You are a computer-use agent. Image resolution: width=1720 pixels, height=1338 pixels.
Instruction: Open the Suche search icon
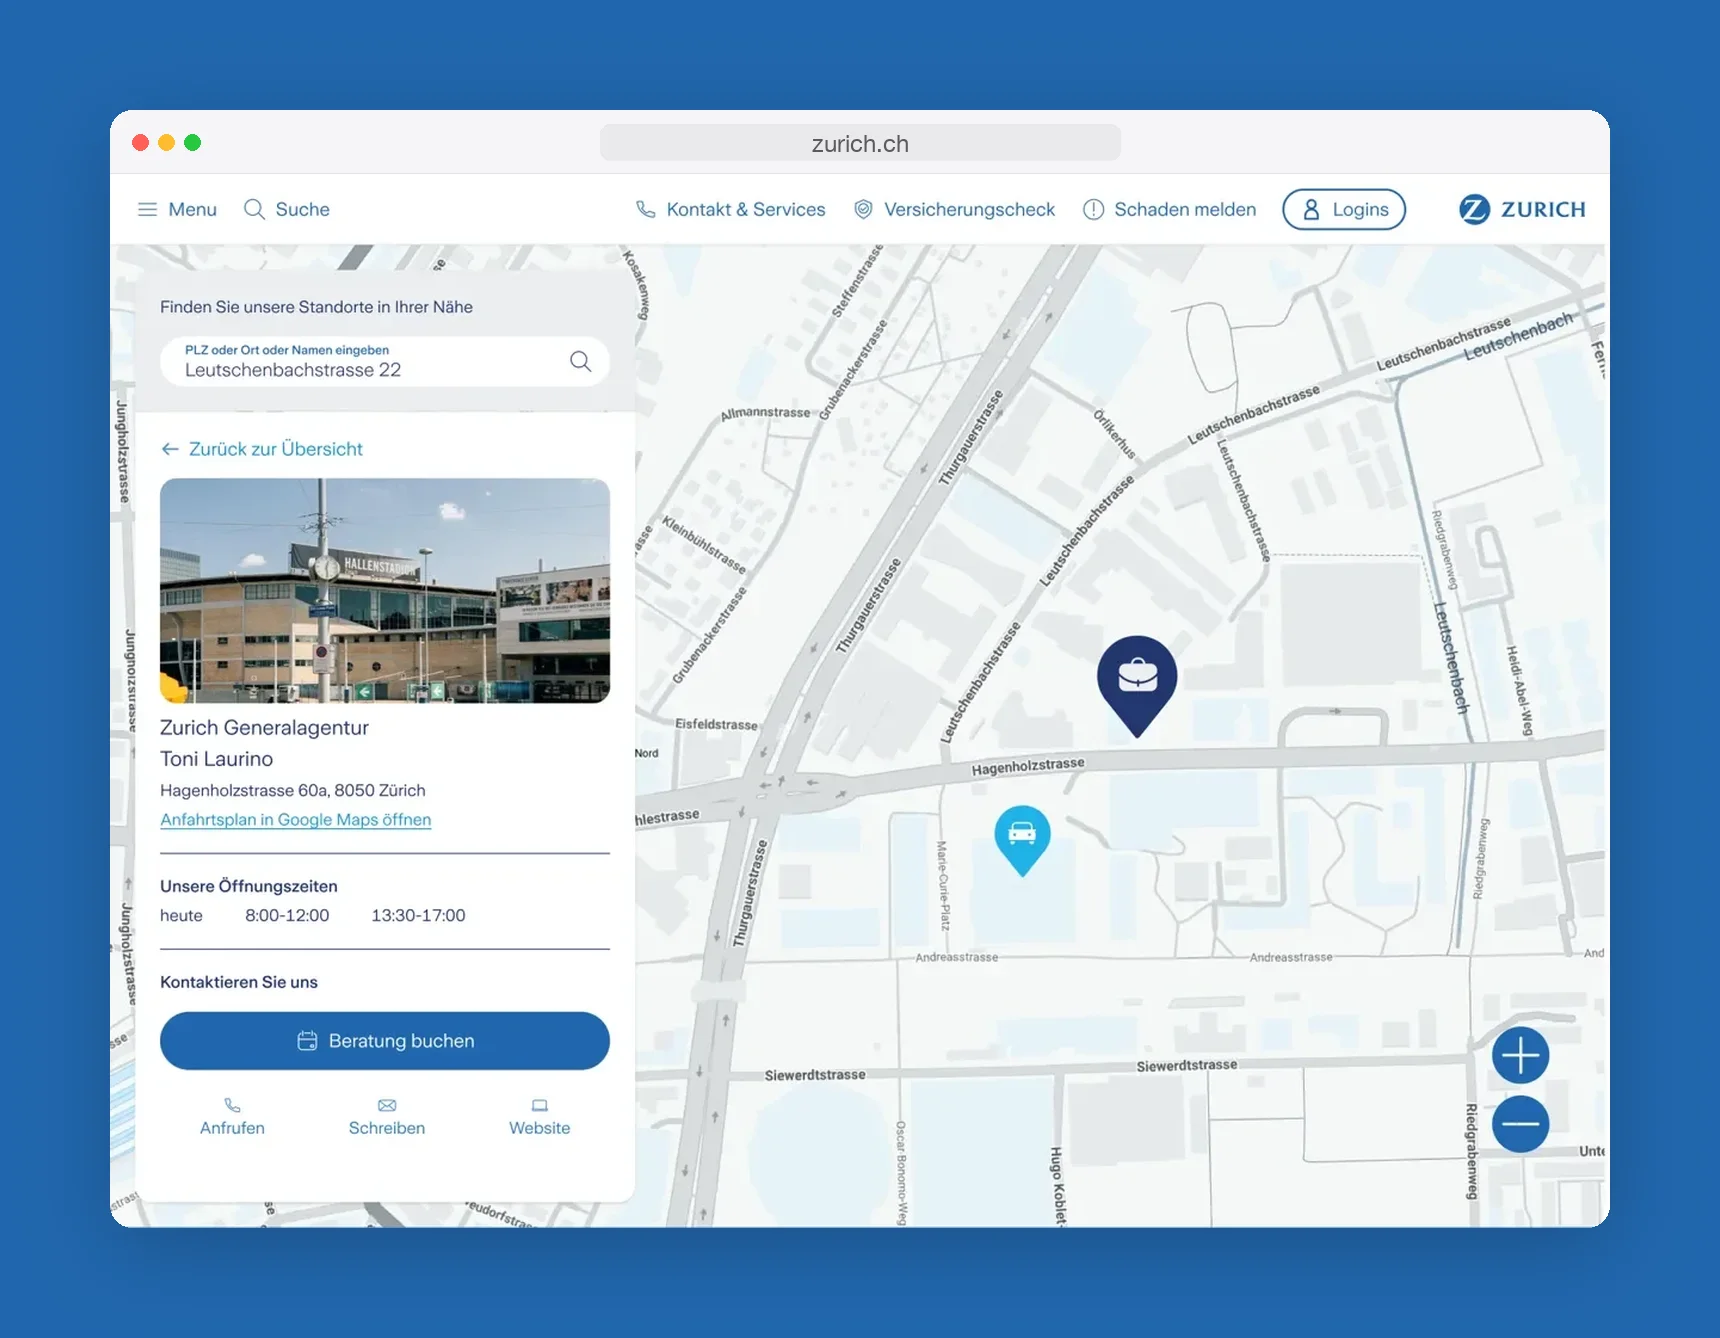(x=255, y=209)
